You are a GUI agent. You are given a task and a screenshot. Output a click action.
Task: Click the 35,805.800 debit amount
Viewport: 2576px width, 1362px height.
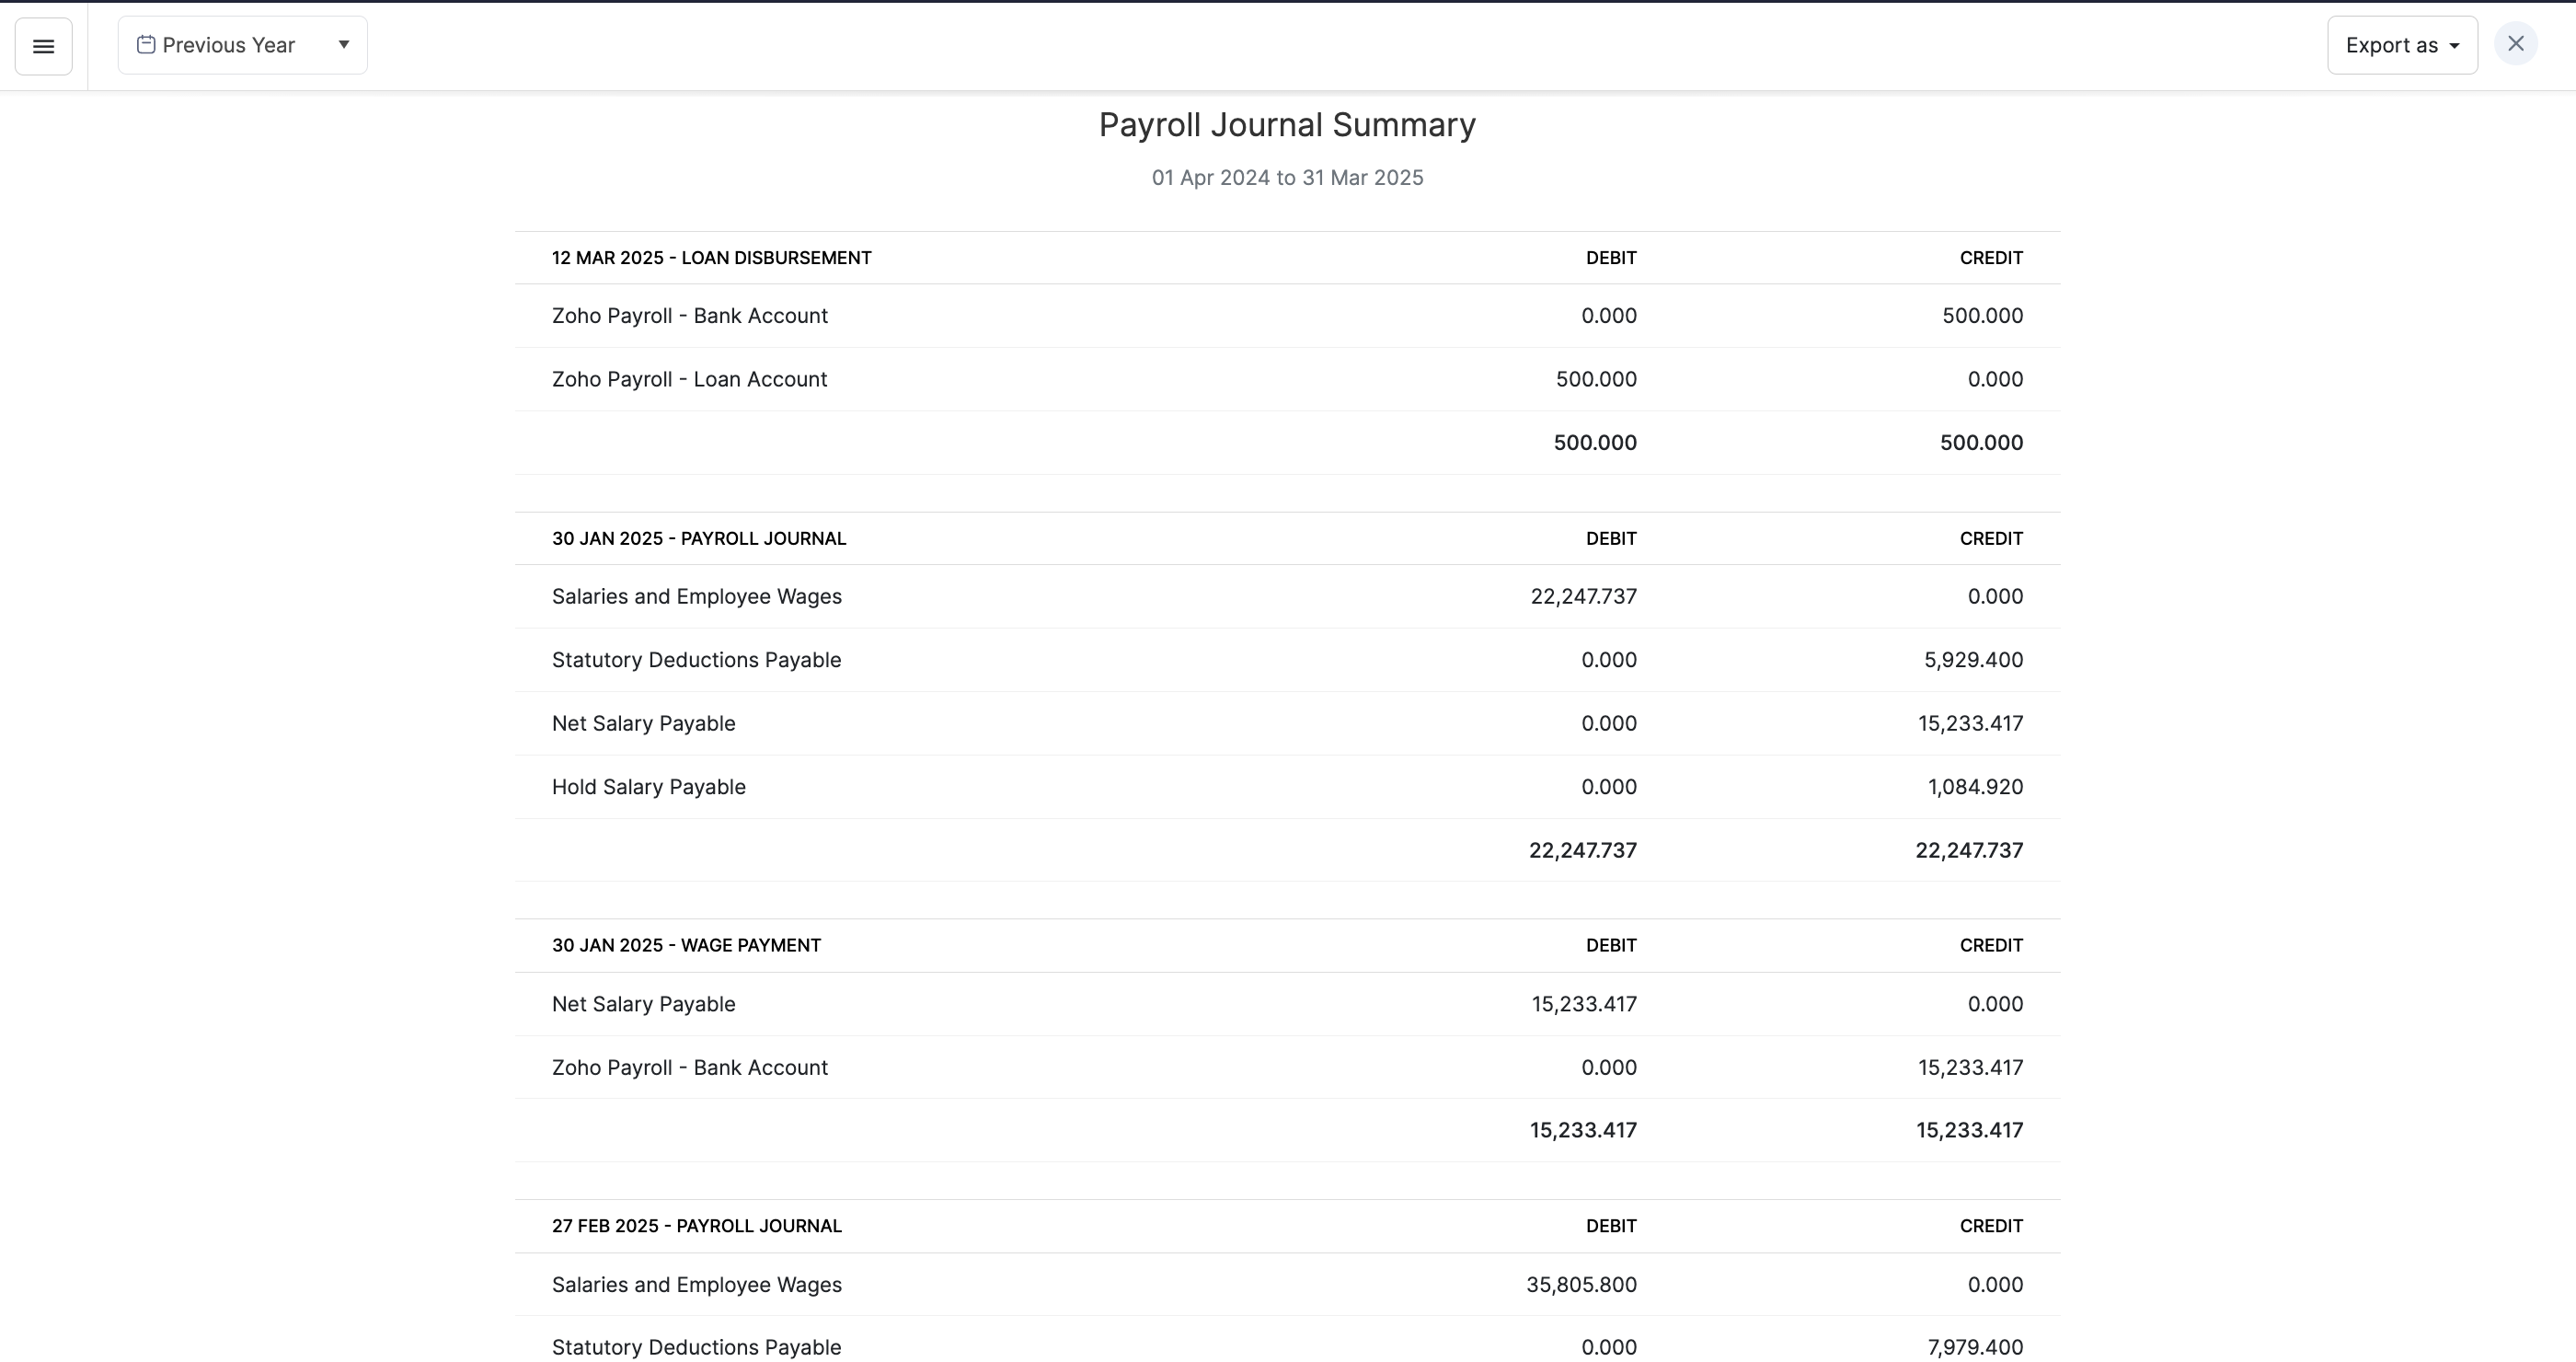click(x=1581, y=1285)
